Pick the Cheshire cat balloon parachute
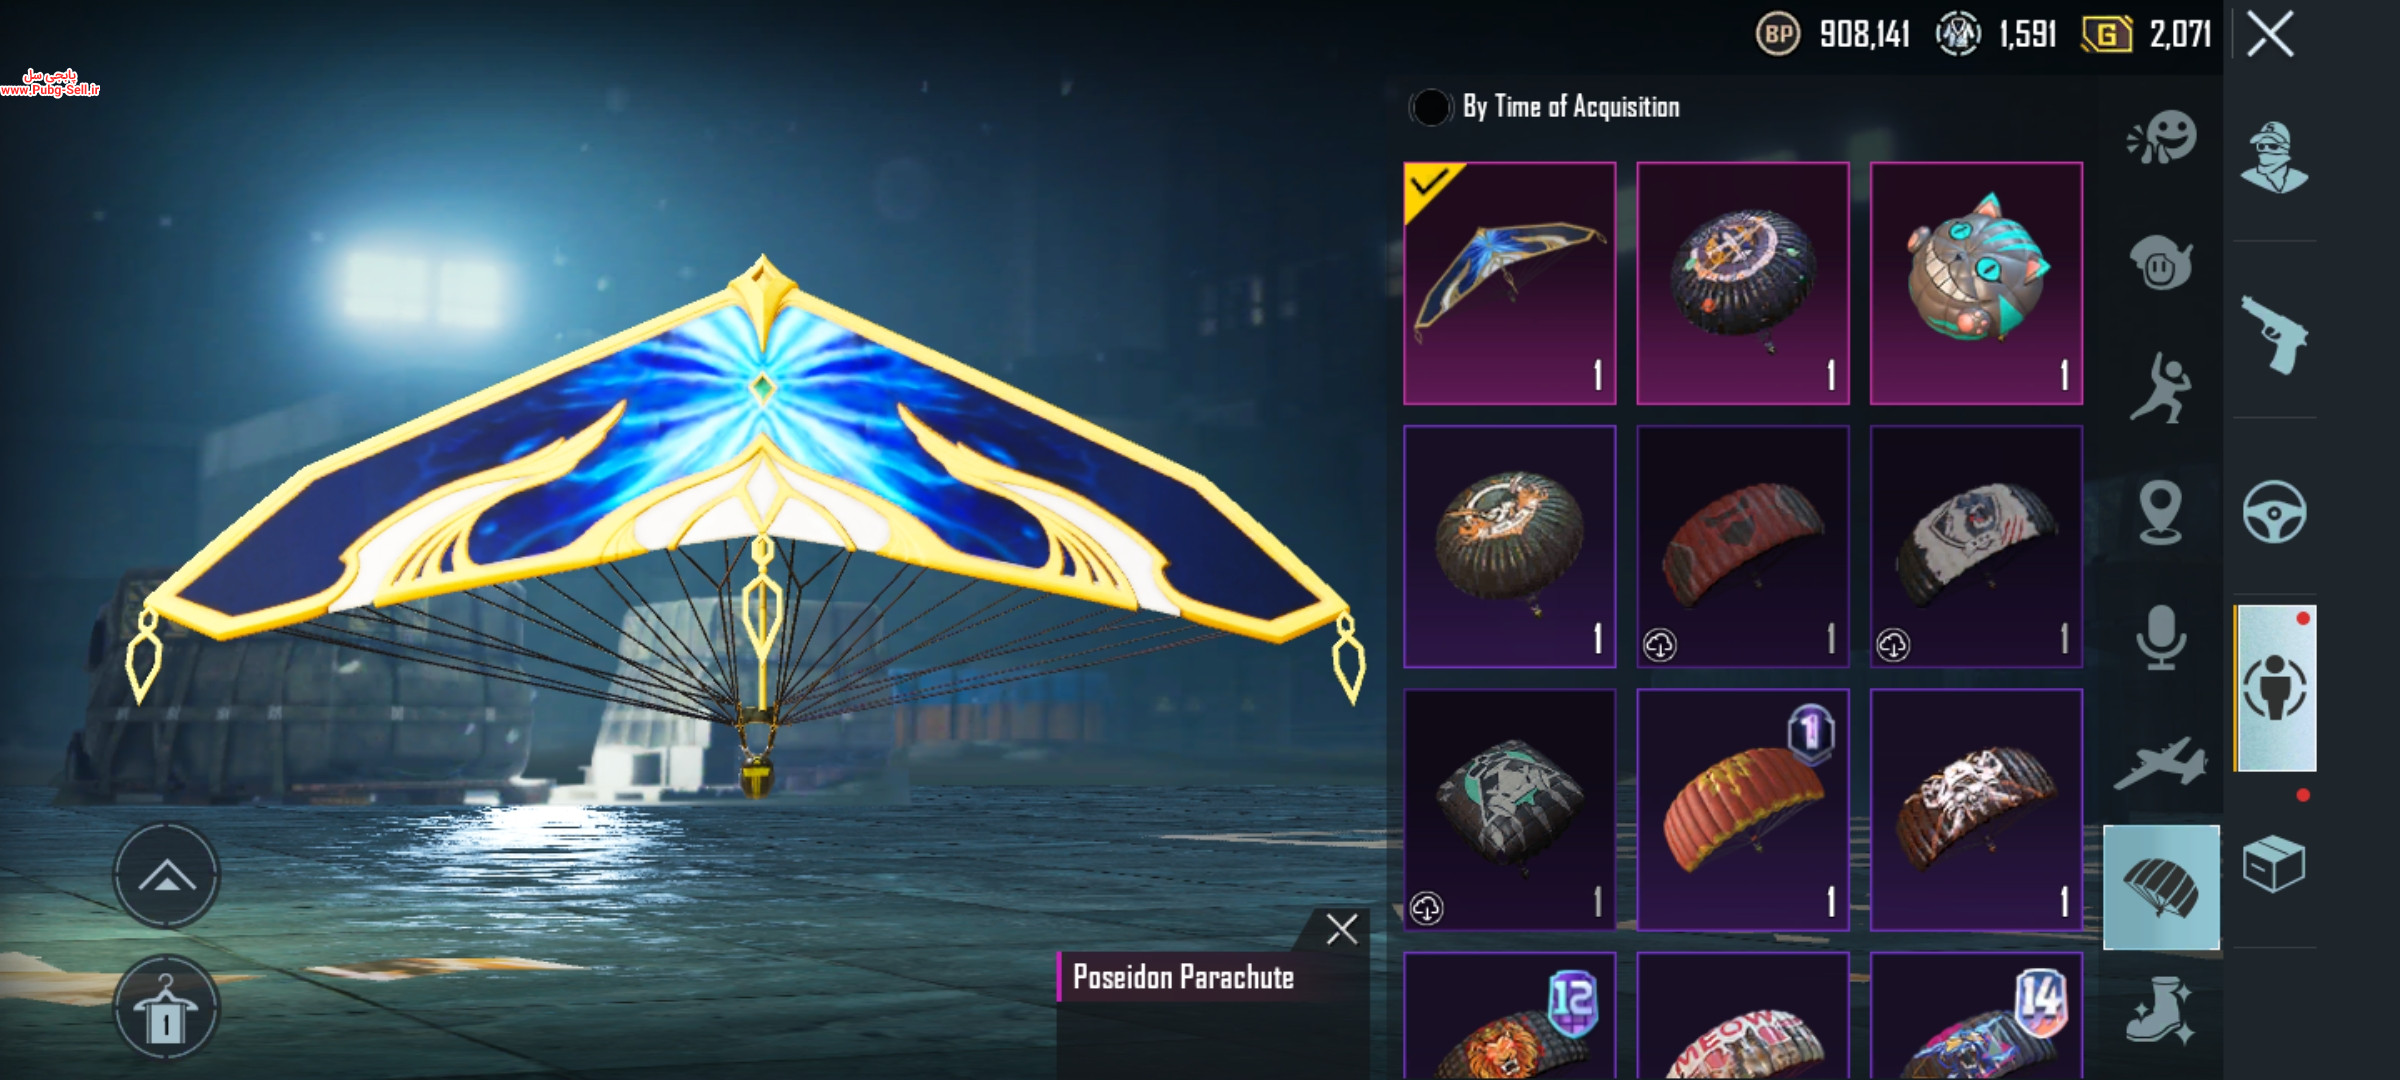 pyautogui.click(x=1976, y=283)
